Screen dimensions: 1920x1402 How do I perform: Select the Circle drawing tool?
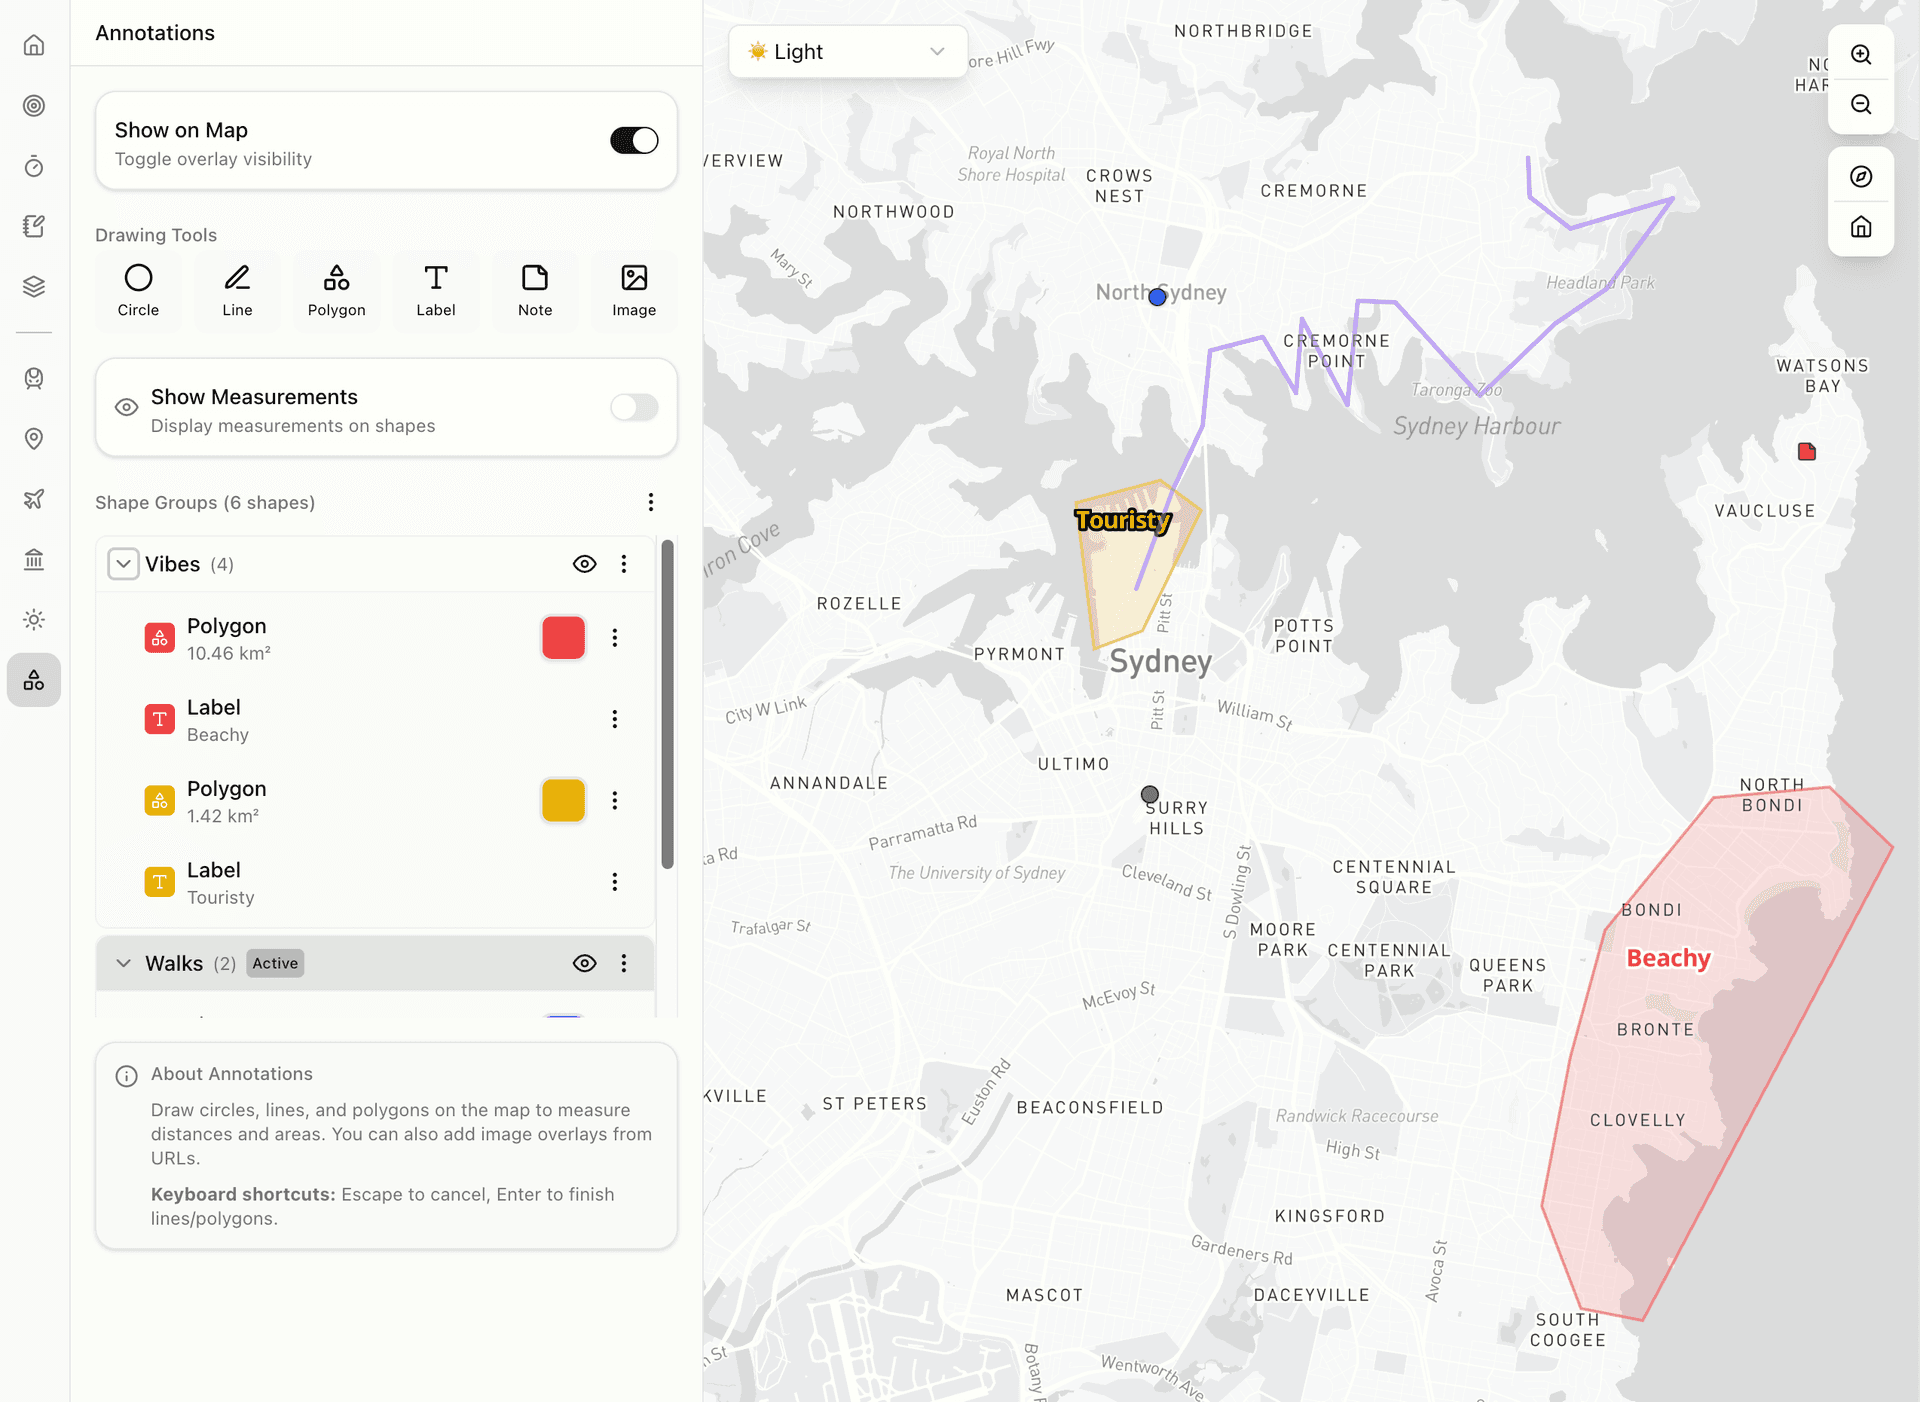coord(138,291)
